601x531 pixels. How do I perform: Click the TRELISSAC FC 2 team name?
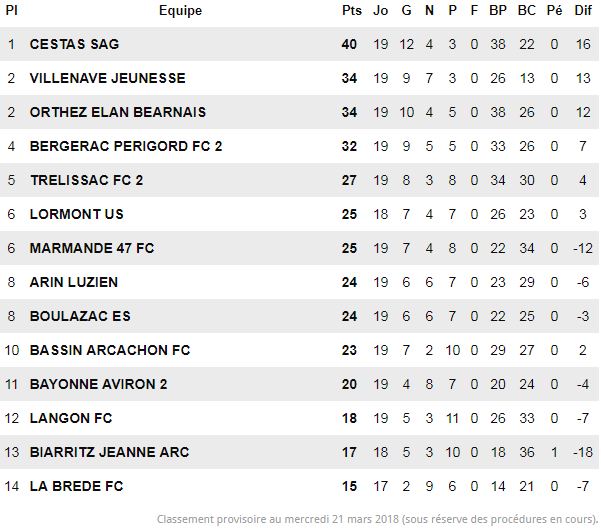point(87,180)
